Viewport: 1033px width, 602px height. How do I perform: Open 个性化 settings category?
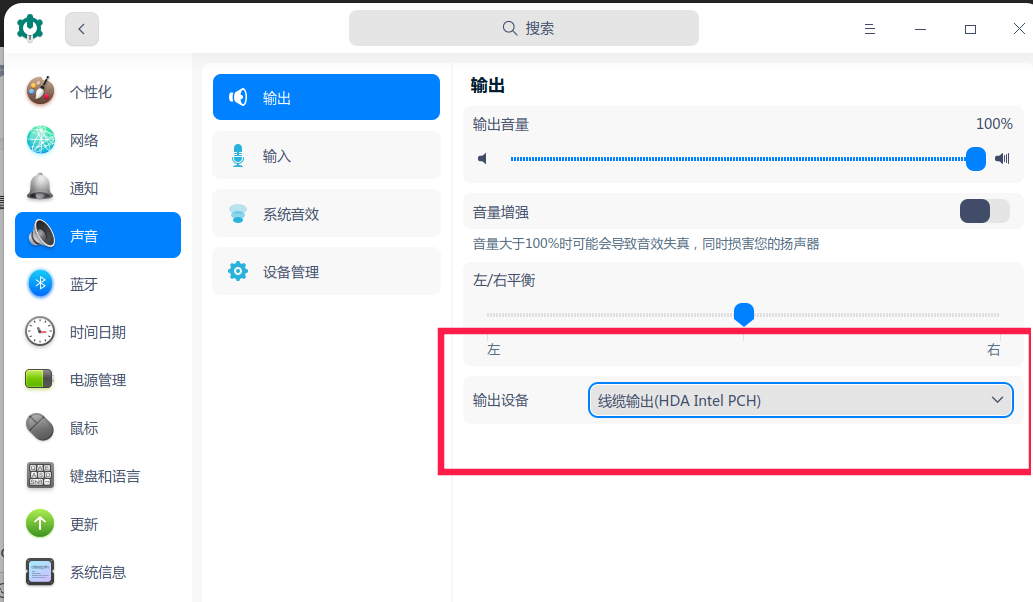tap(98, 92)
